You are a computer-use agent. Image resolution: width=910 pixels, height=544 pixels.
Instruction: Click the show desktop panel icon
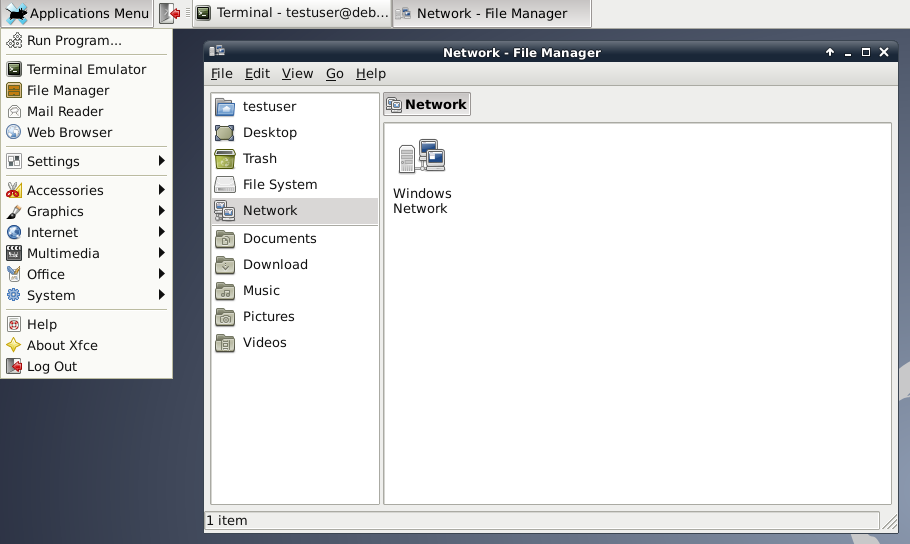(x=170, y=13)
